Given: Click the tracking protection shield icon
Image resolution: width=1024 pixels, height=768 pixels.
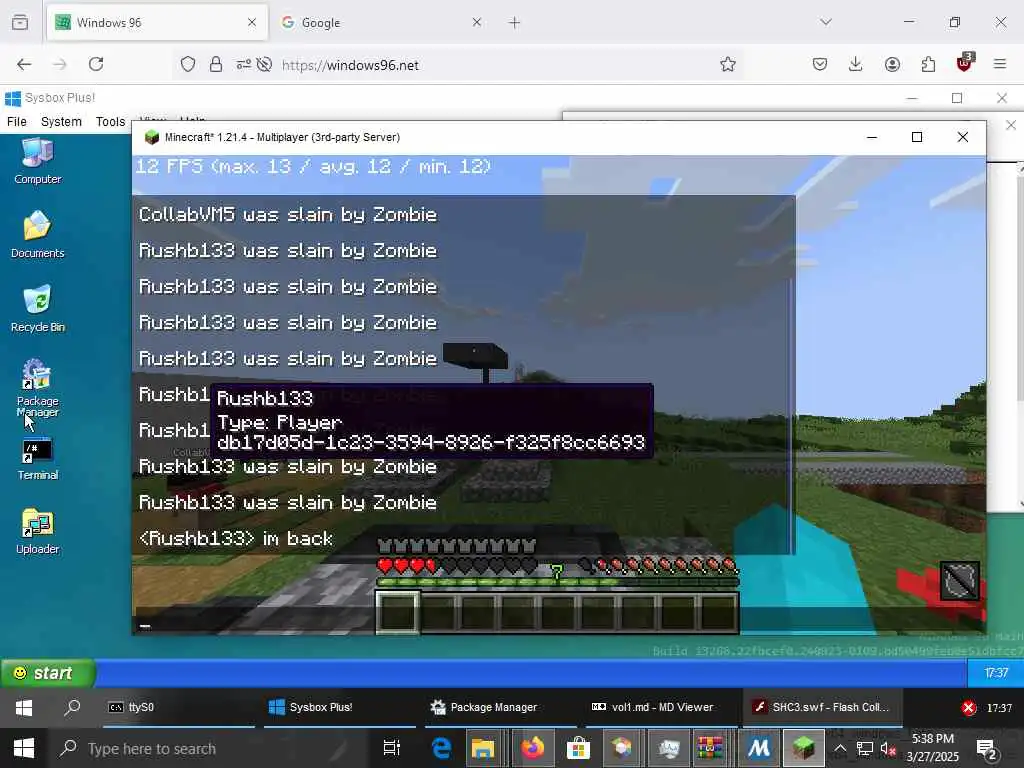Looking at the screenshot, I should (x=188, y=65).
